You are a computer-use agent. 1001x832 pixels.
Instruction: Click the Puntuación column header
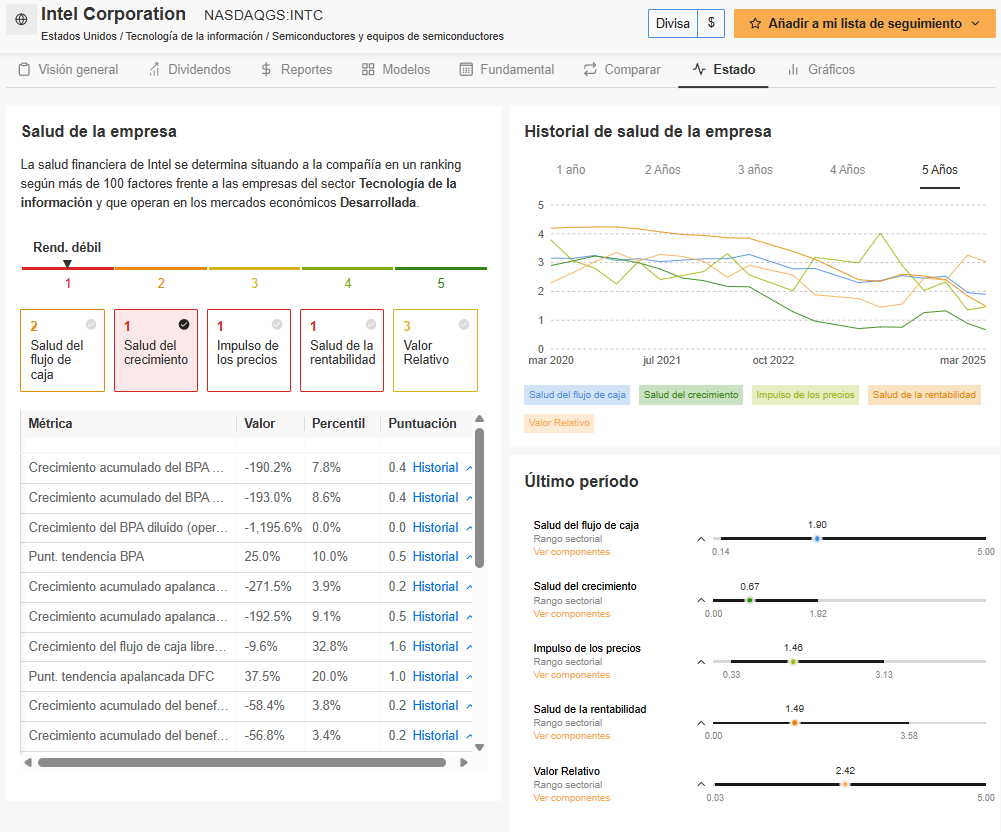[423, 423]
